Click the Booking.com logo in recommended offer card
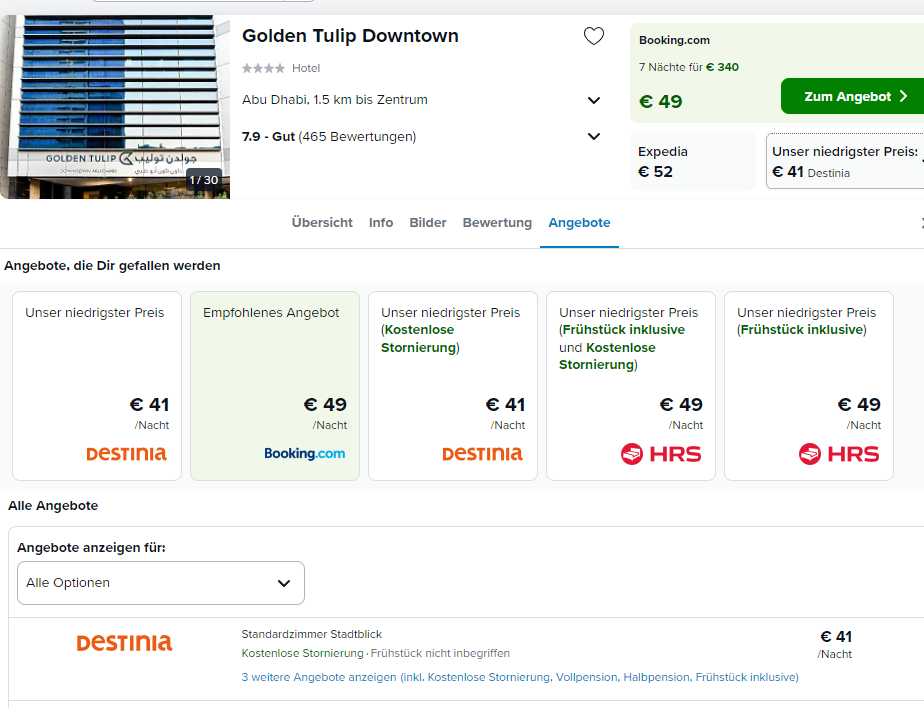Screen dimensions: 924x708 (x=305, y=453)
